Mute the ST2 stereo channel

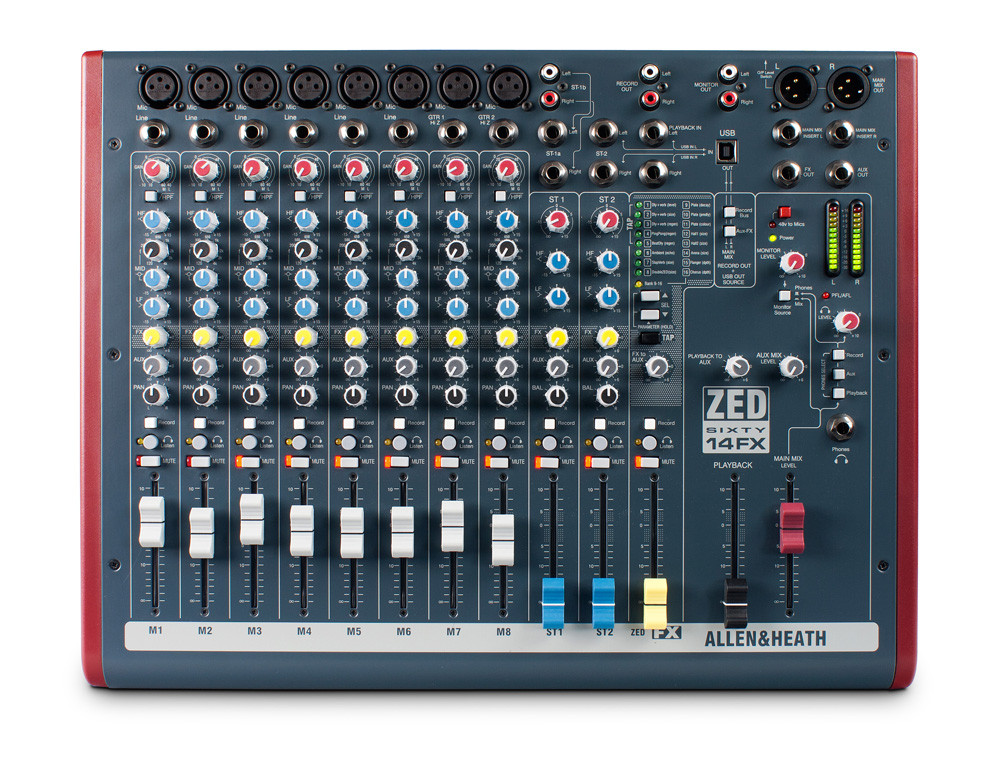click(598, 461)
